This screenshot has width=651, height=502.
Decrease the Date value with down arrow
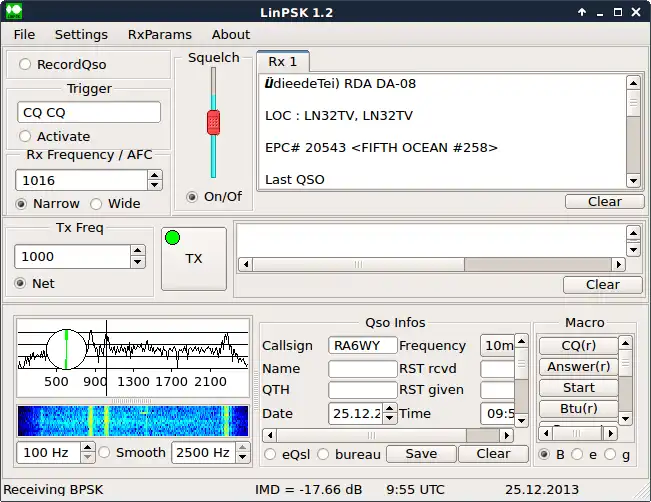[389, 419]
